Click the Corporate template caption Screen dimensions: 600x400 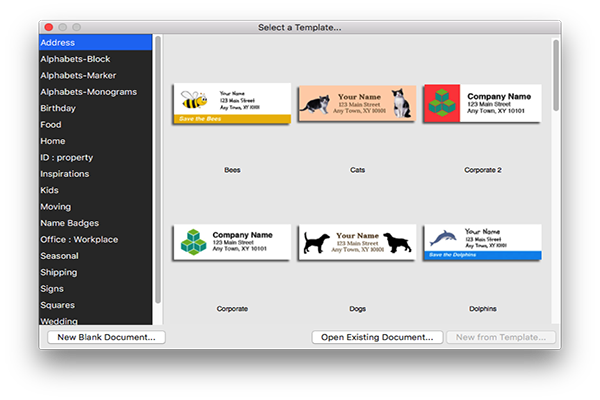(x=232, y=309)
